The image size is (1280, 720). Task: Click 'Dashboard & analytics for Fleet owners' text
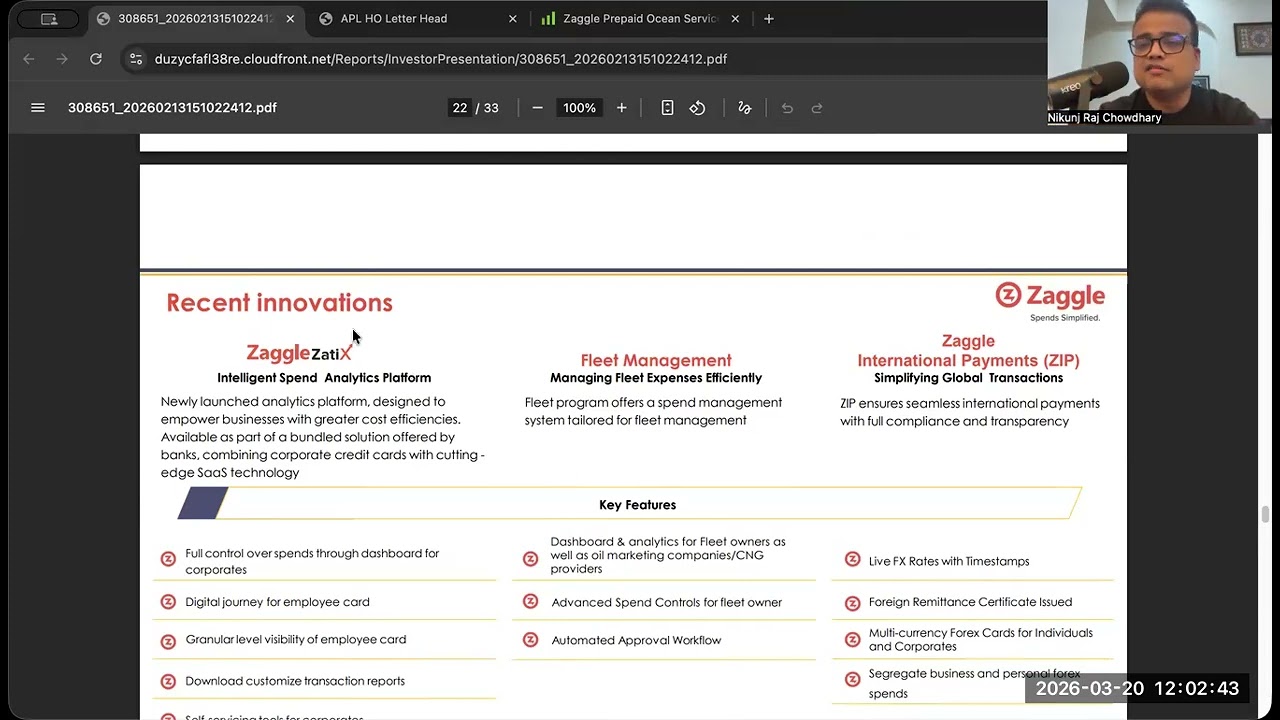pyautogui.click(x=668, y=555)
